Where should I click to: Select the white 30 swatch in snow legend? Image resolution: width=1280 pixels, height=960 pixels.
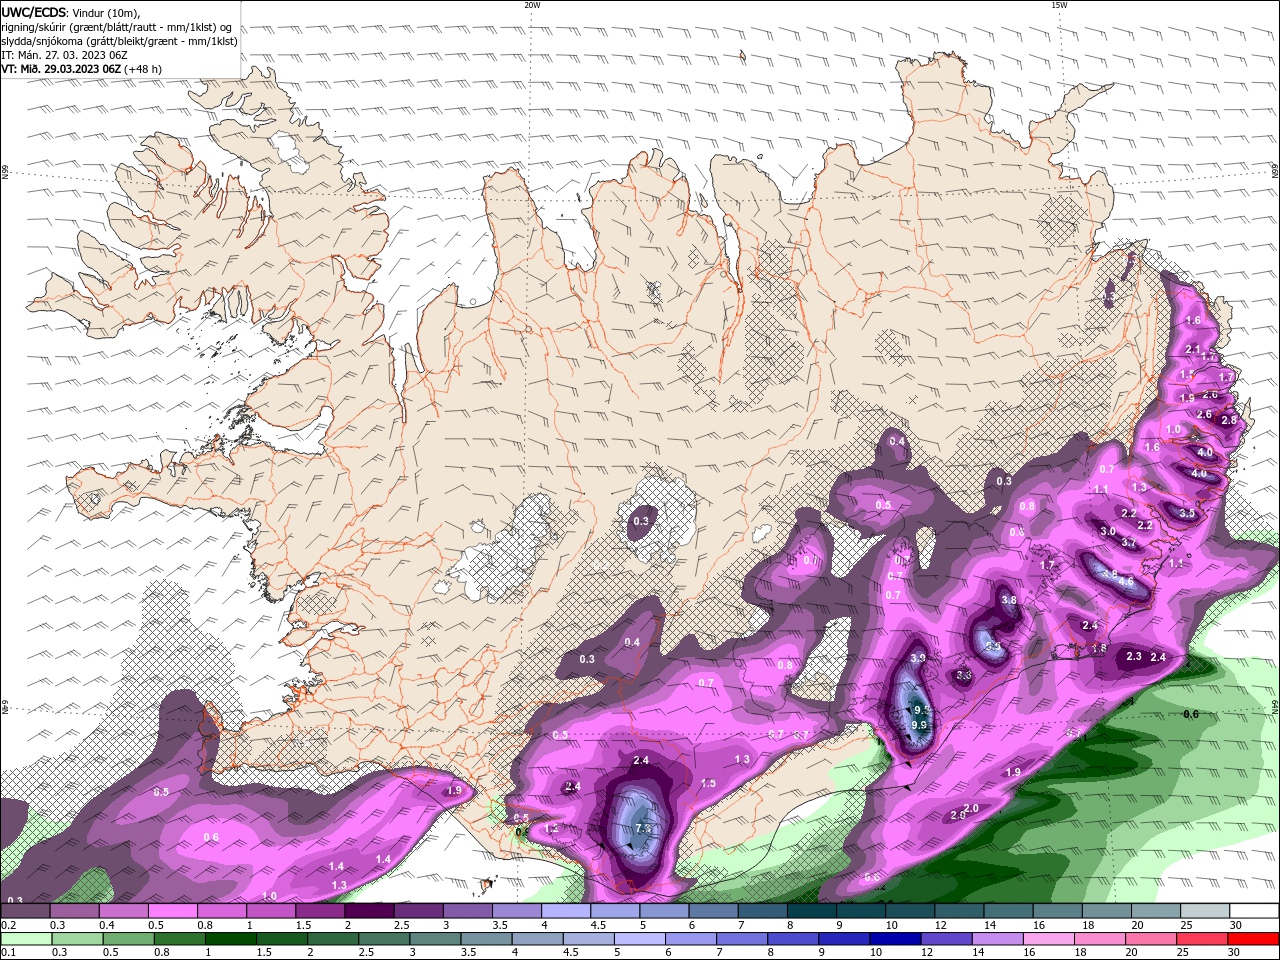click(1253, 911)
